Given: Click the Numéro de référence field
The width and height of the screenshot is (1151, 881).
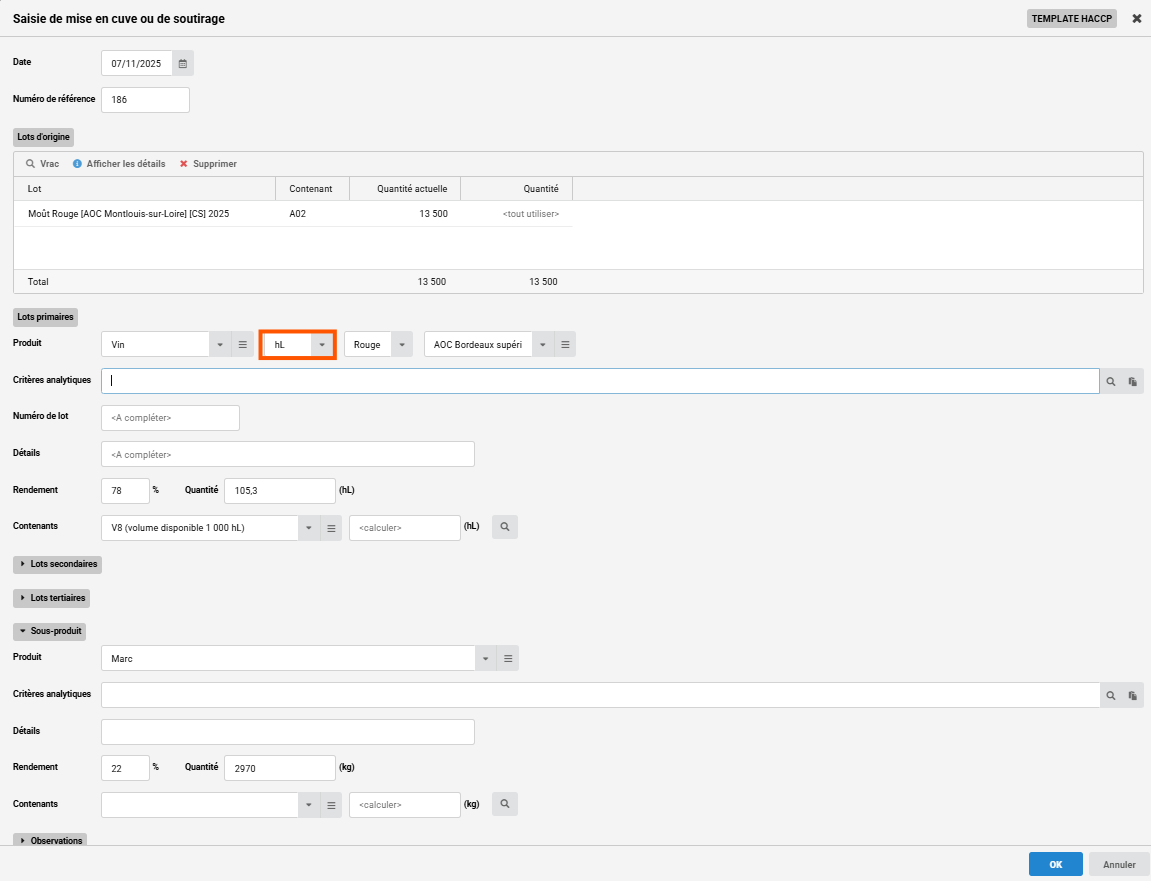Looking at the screenshot, I should (x=145, y=100).
